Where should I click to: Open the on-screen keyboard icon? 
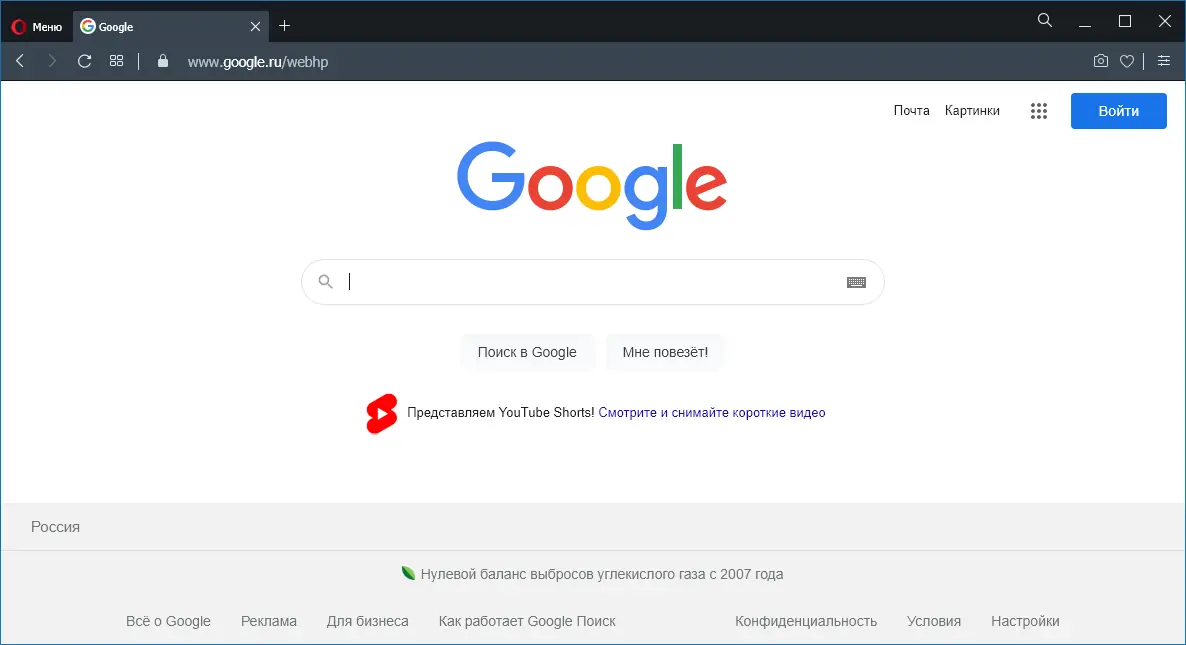coord(856,282)
